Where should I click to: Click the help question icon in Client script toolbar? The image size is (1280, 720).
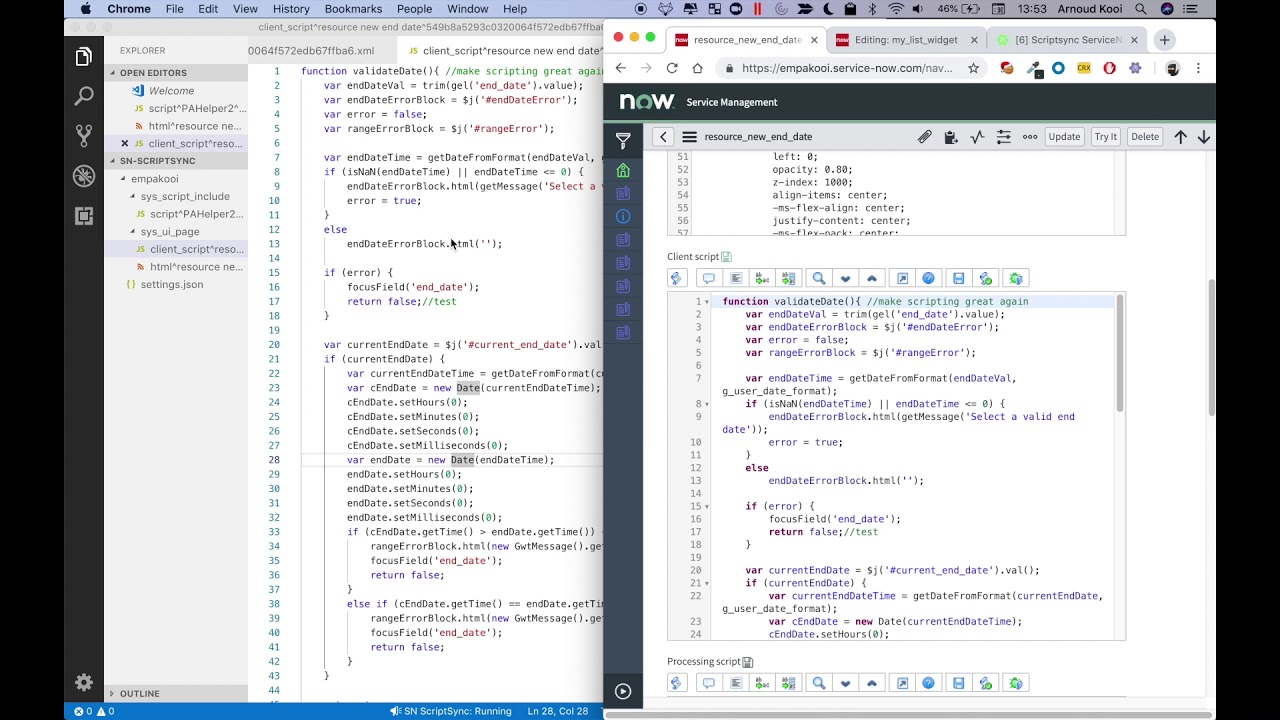coord(928,278)
